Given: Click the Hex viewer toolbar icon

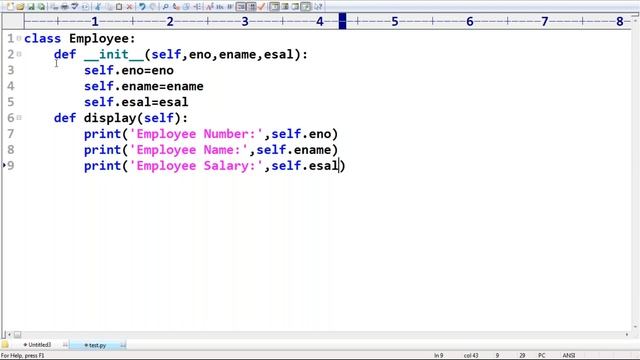Looking at the screenshot, I should pos(220,7).
